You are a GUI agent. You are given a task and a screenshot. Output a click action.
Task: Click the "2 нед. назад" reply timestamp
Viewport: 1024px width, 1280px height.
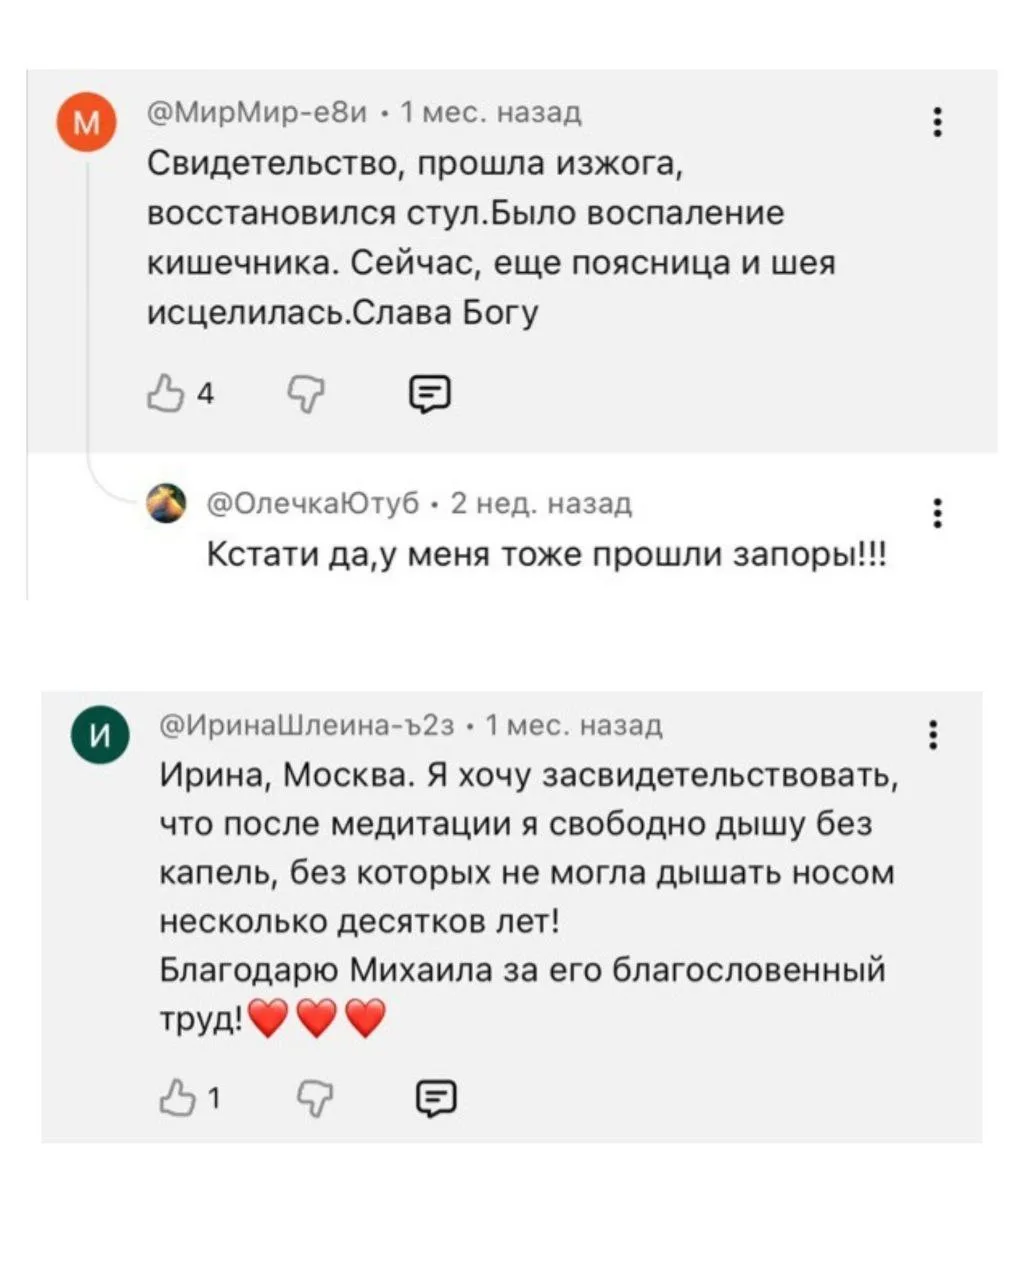[541, 502]
